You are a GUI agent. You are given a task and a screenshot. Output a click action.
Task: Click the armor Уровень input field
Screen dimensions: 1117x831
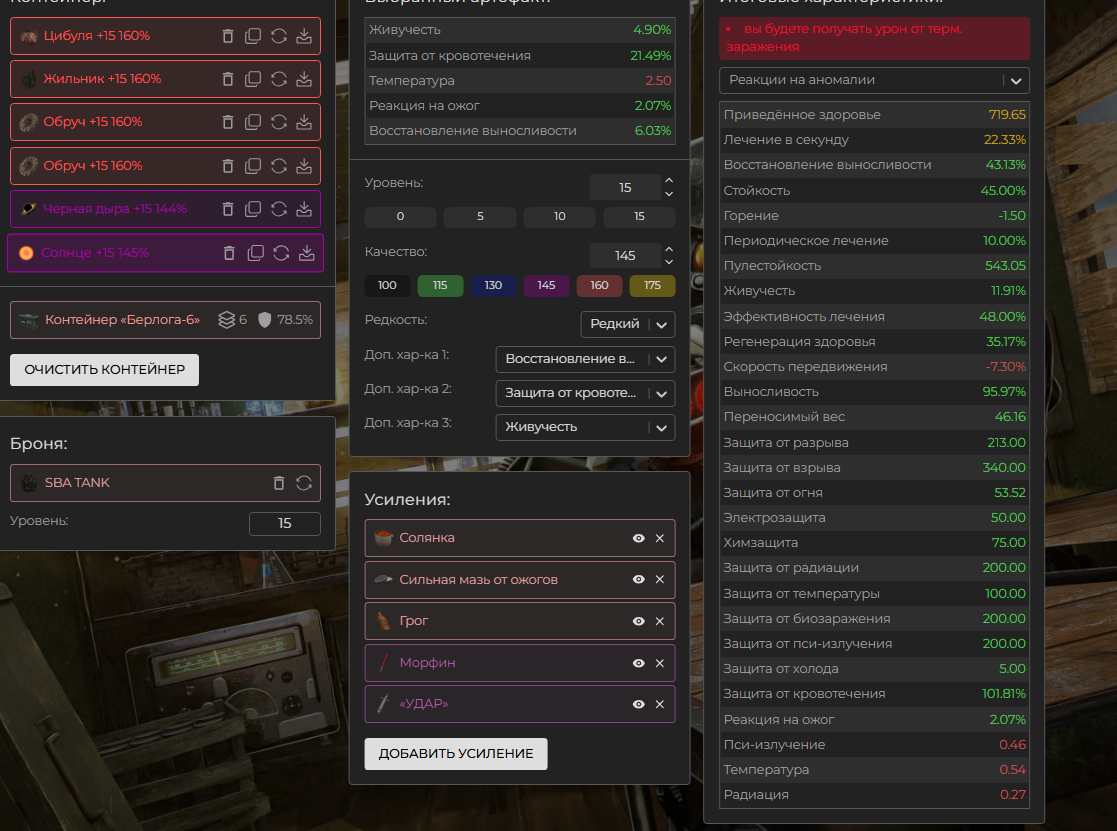pyautogui.click(x=284, y=523)
